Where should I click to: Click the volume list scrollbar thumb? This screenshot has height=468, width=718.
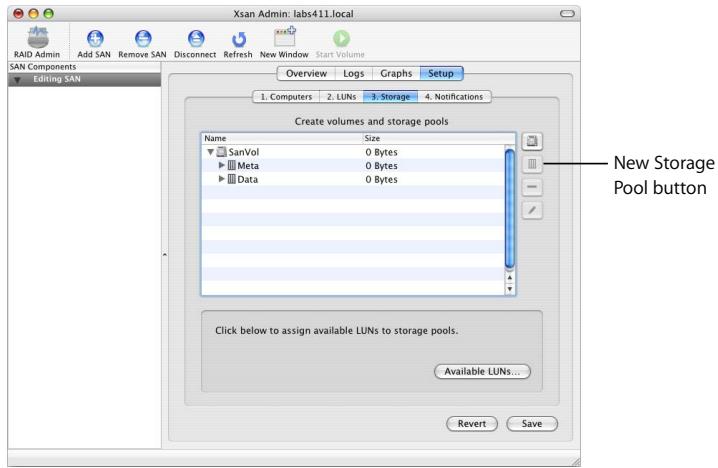510,208
